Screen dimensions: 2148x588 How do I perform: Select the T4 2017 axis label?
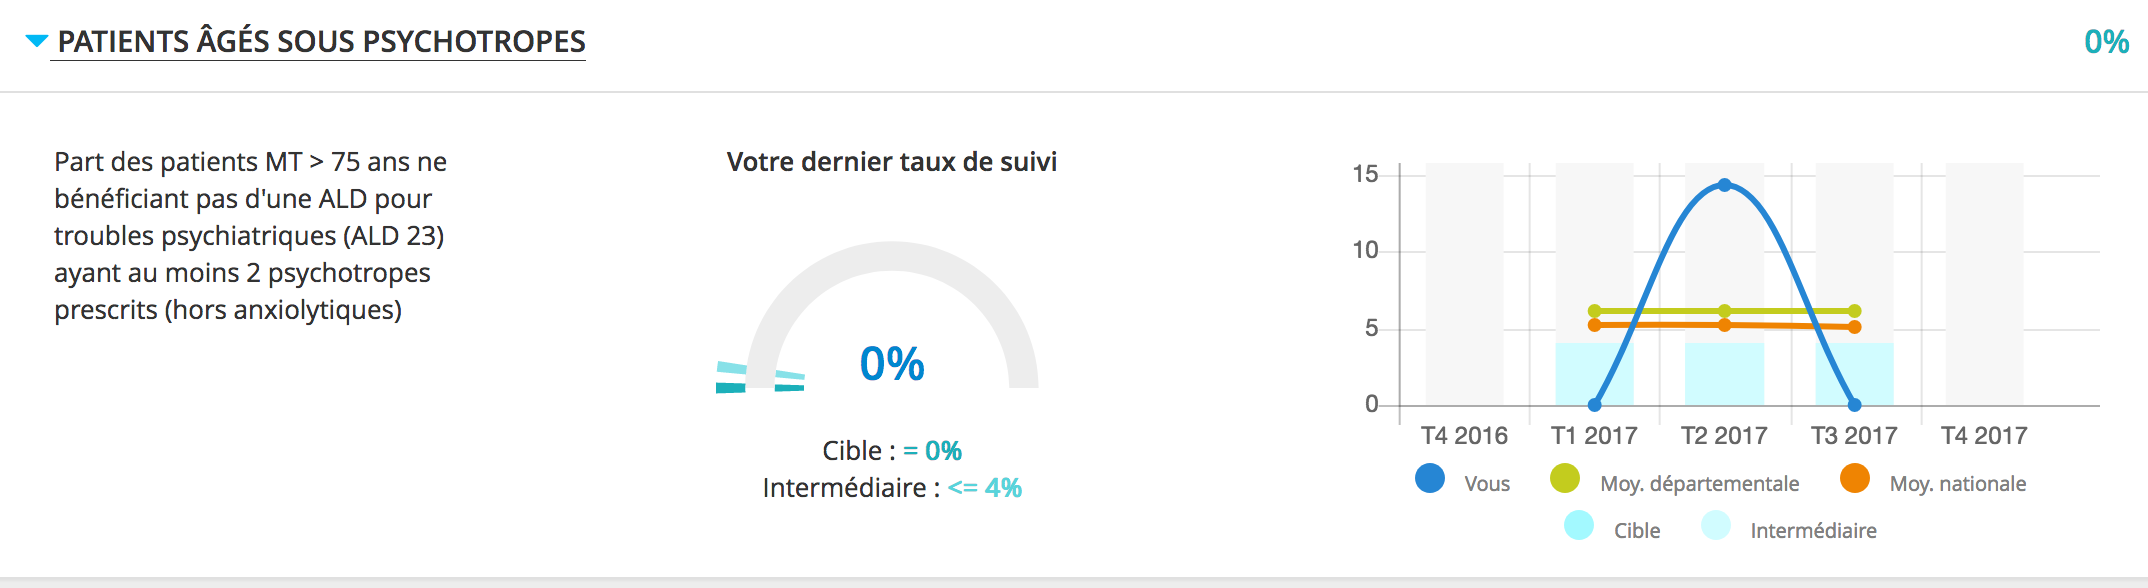click(1984, 436)
